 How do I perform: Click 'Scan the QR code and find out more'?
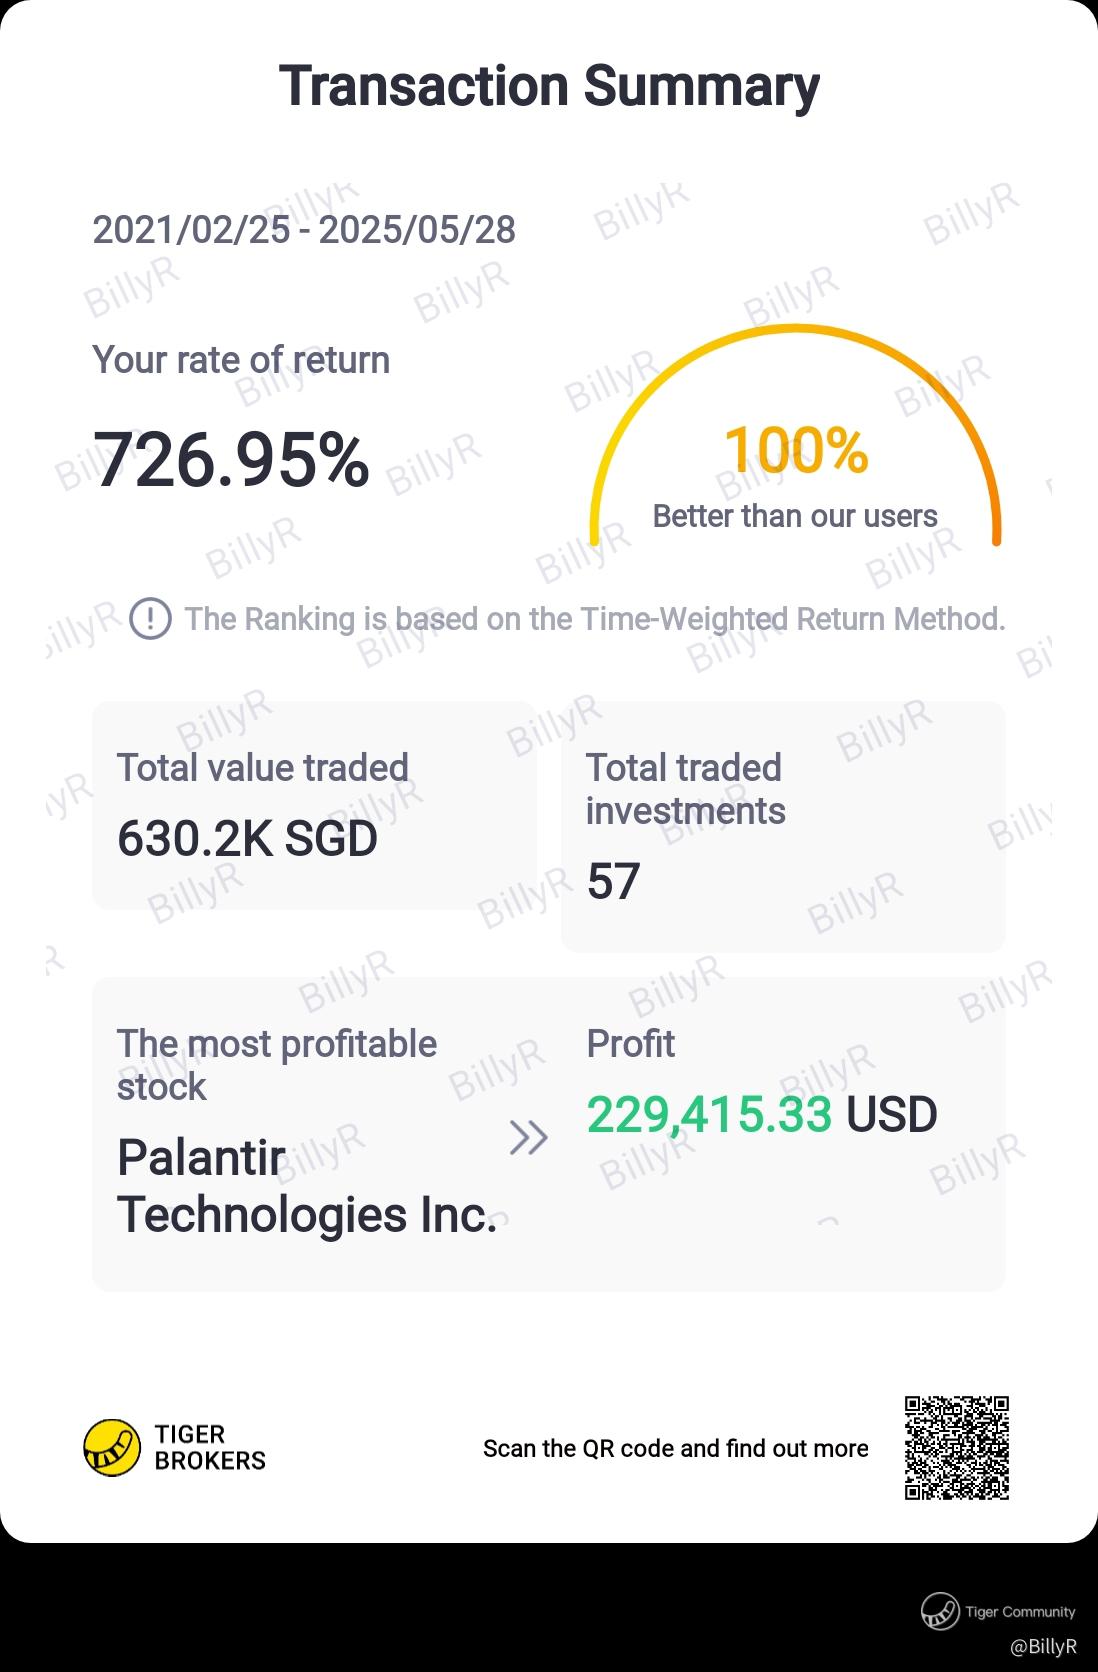675,1449
